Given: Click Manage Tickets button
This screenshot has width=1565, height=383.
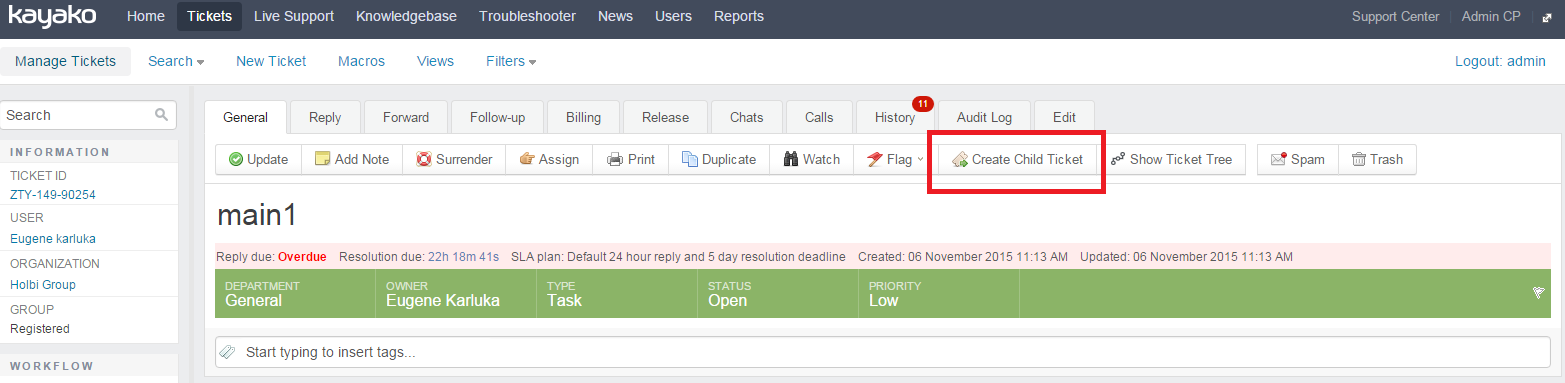Looking at the screenshot, I should [65, 61].
